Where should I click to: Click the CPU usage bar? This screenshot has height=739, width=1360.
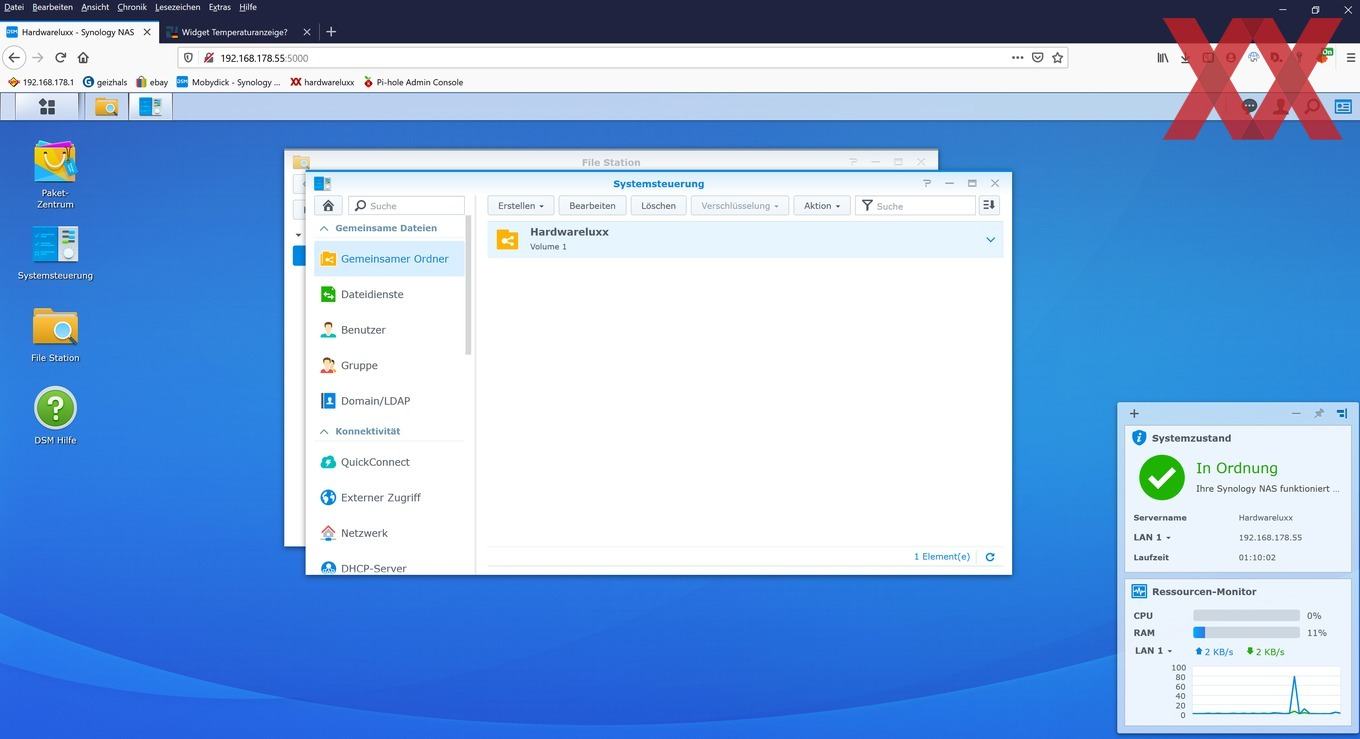tap(1246, 616)
